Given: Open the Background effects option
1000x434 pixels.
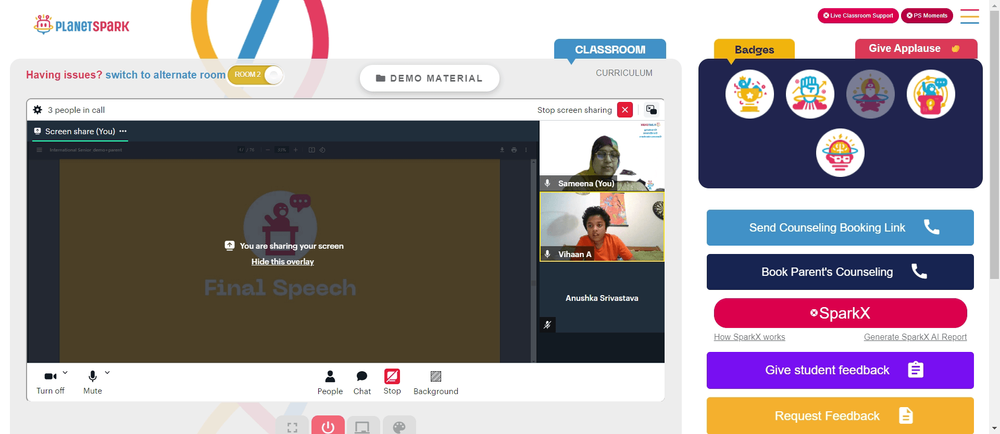Looking at the screenshot, I should click(x=436, y=382).
